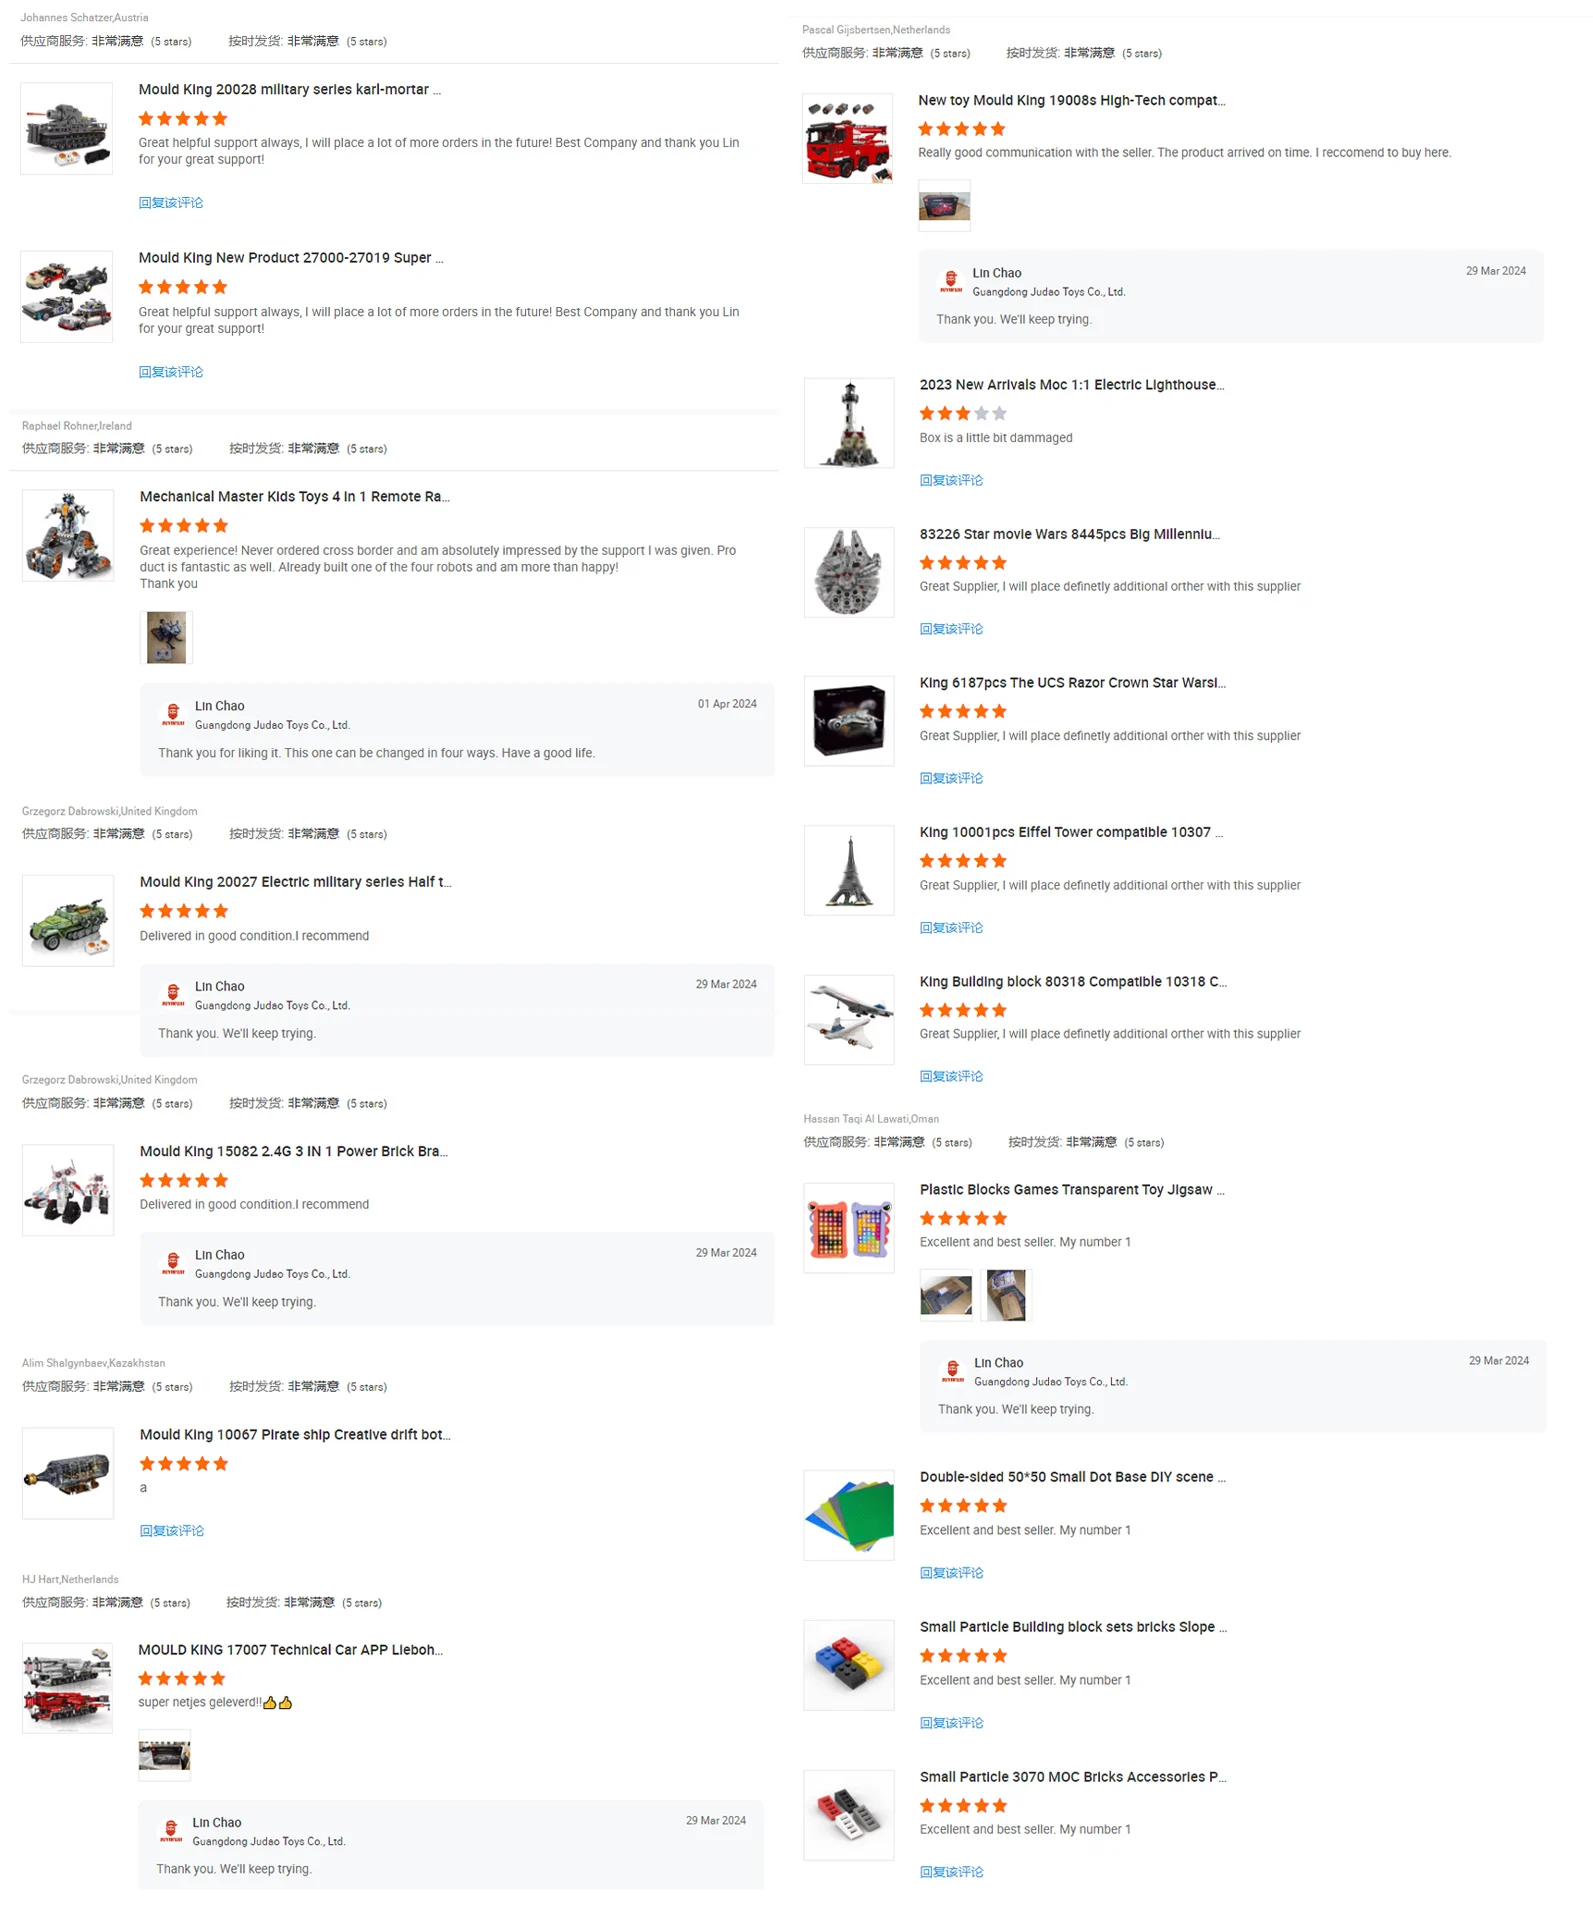Image resolution: width=1593 pixels, height=1905 pixels.
Task: Click Lin Chao avatar in 01 Apr 2024 reply
Action: click(x=173, y=714)
